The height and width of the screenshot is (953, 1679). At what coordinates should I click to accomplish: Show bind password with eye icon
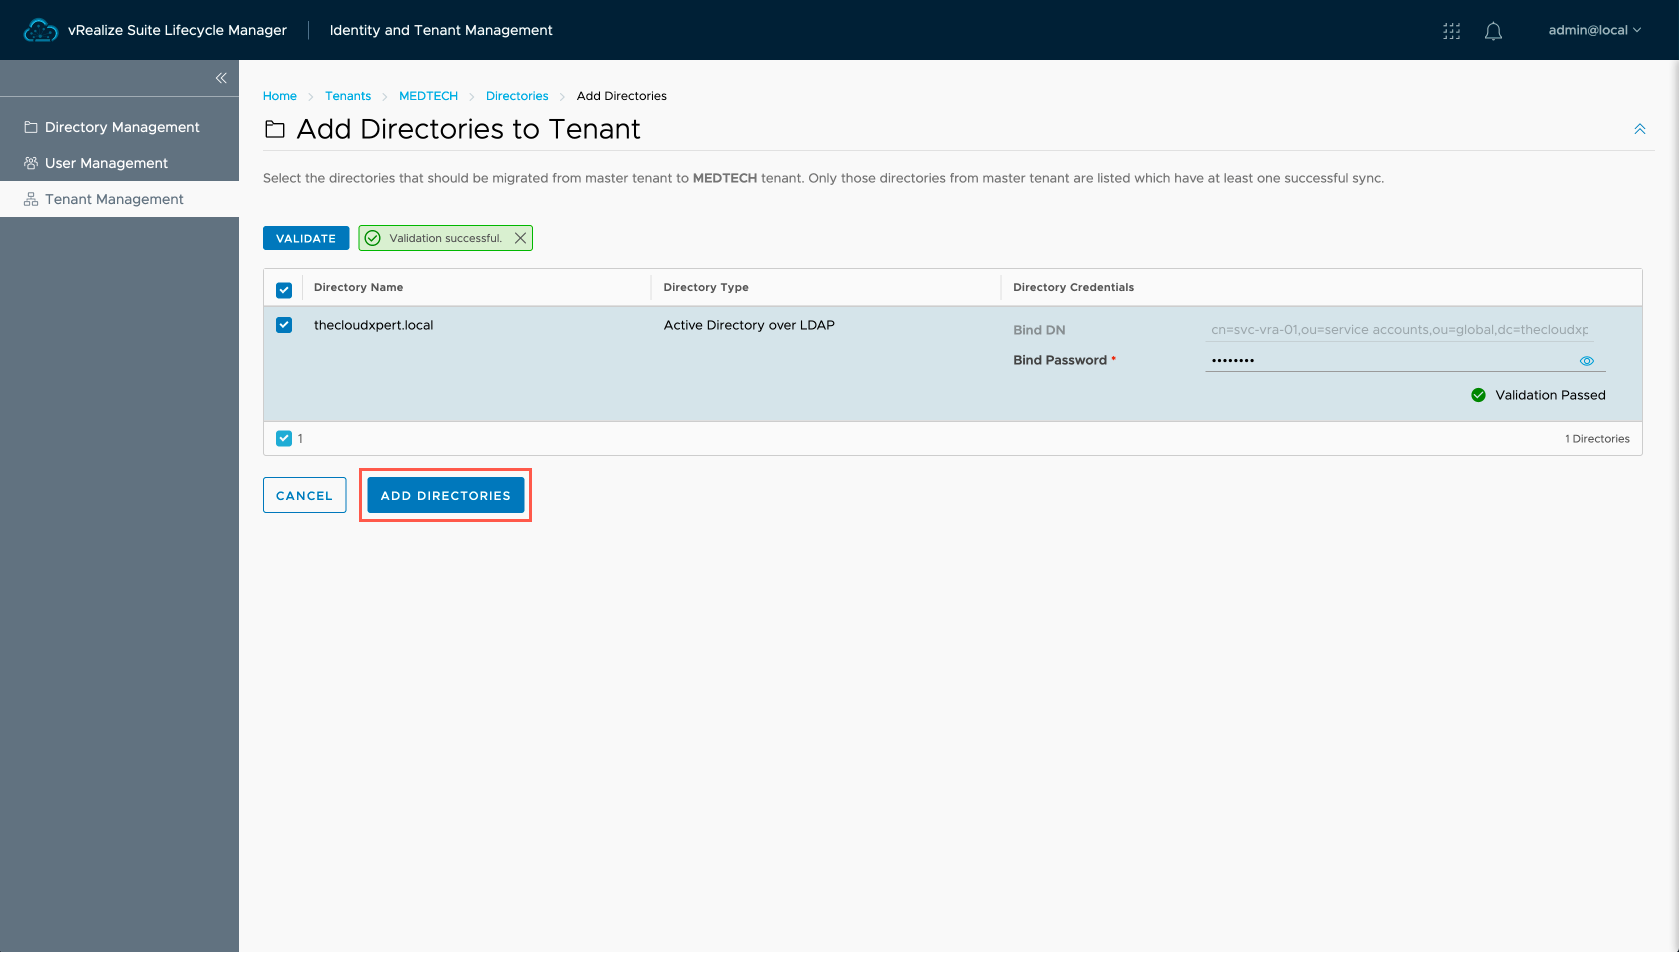[x=1586, y=361]
